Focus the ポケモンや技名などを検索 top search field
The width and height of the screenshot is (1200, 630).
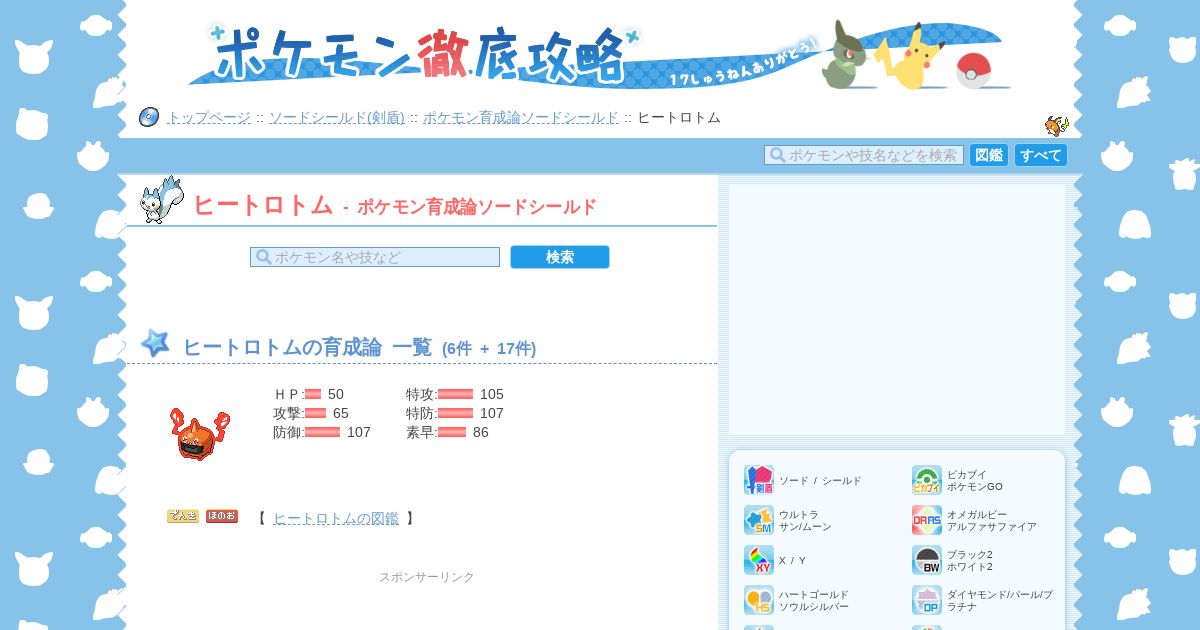(864, 155)
